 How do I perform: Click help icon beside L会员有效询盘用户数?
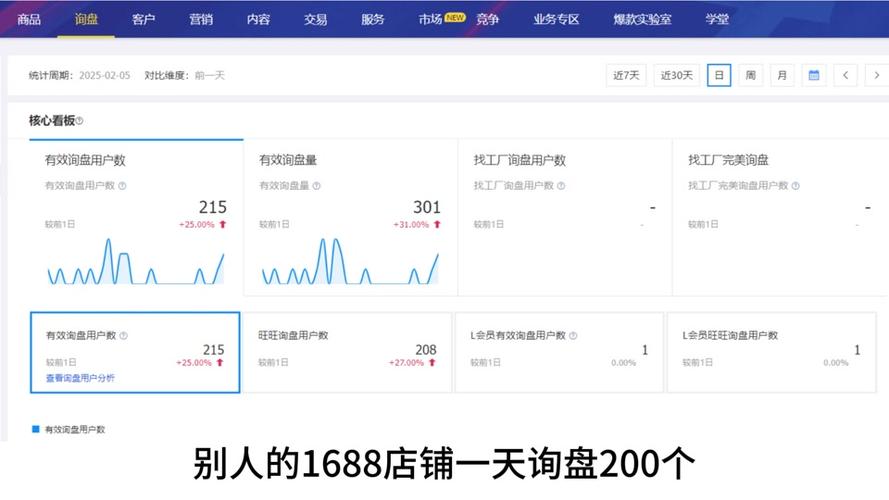[x=573, y=336]
